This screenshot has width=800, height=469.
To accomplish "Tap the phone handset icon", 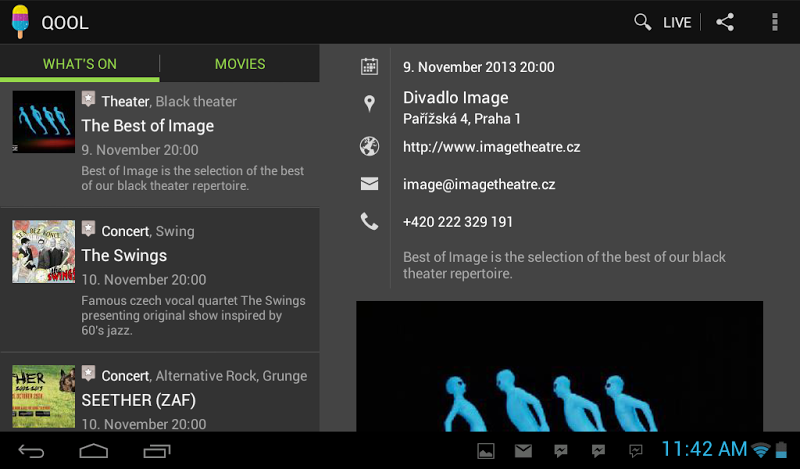I will pyautogui.click(x=369, y=221).
